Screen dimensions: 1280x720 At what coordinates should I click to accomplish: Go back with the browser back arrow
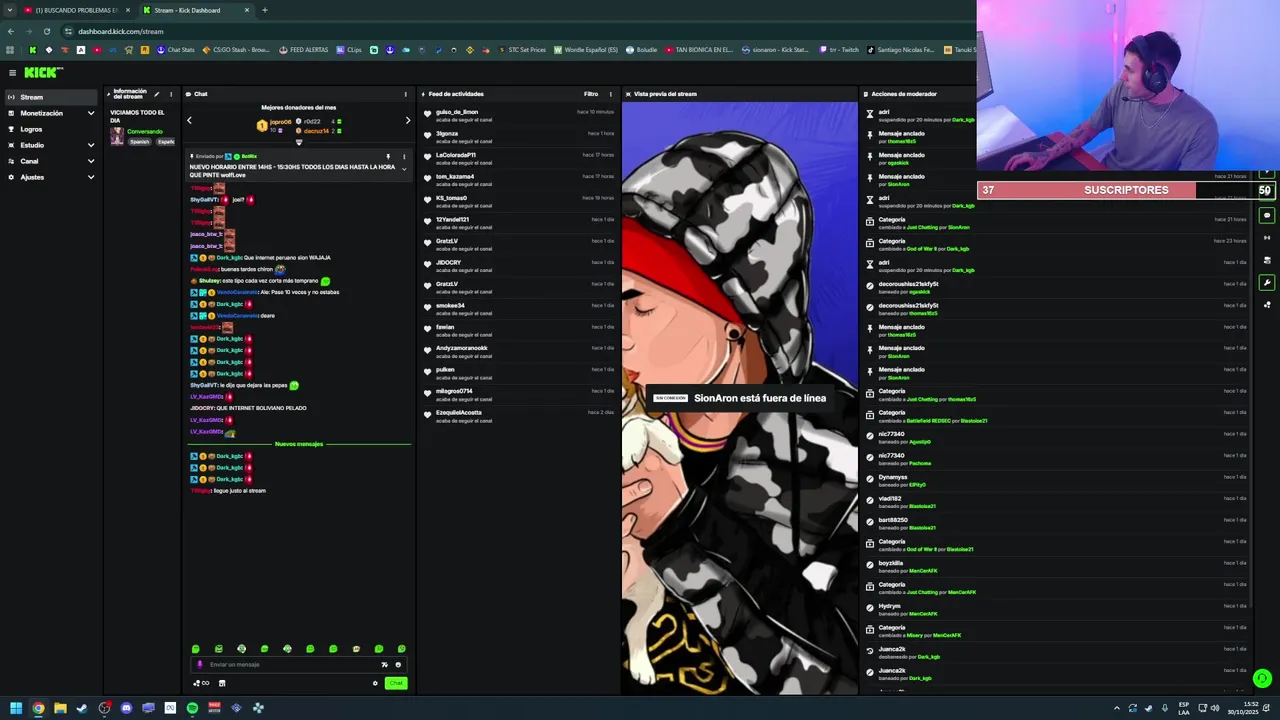10,31
